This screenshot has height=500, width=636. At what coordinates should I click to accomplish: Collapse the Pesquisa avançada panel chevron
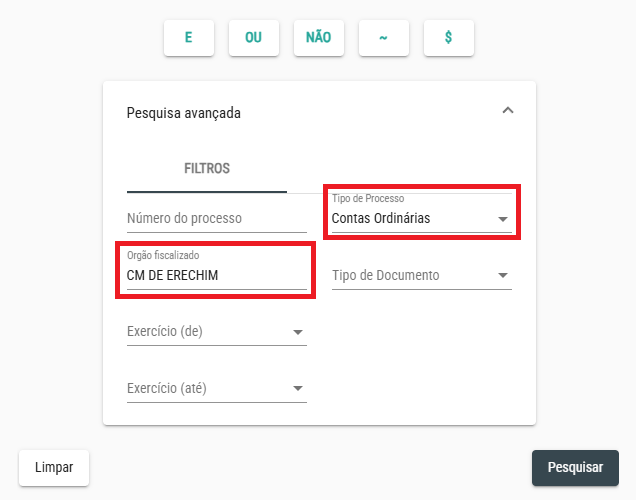click(x=508, y=110)
